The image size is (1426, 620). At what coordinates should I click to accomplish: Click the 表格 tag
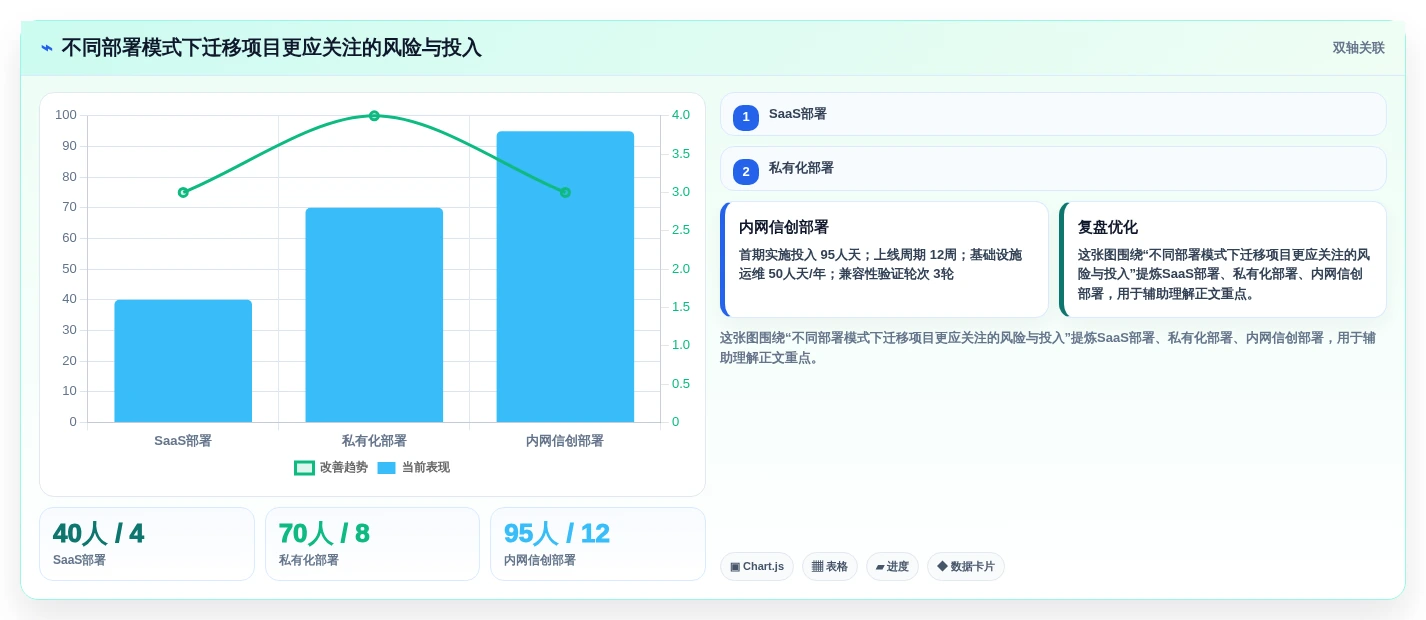(830, 567)
